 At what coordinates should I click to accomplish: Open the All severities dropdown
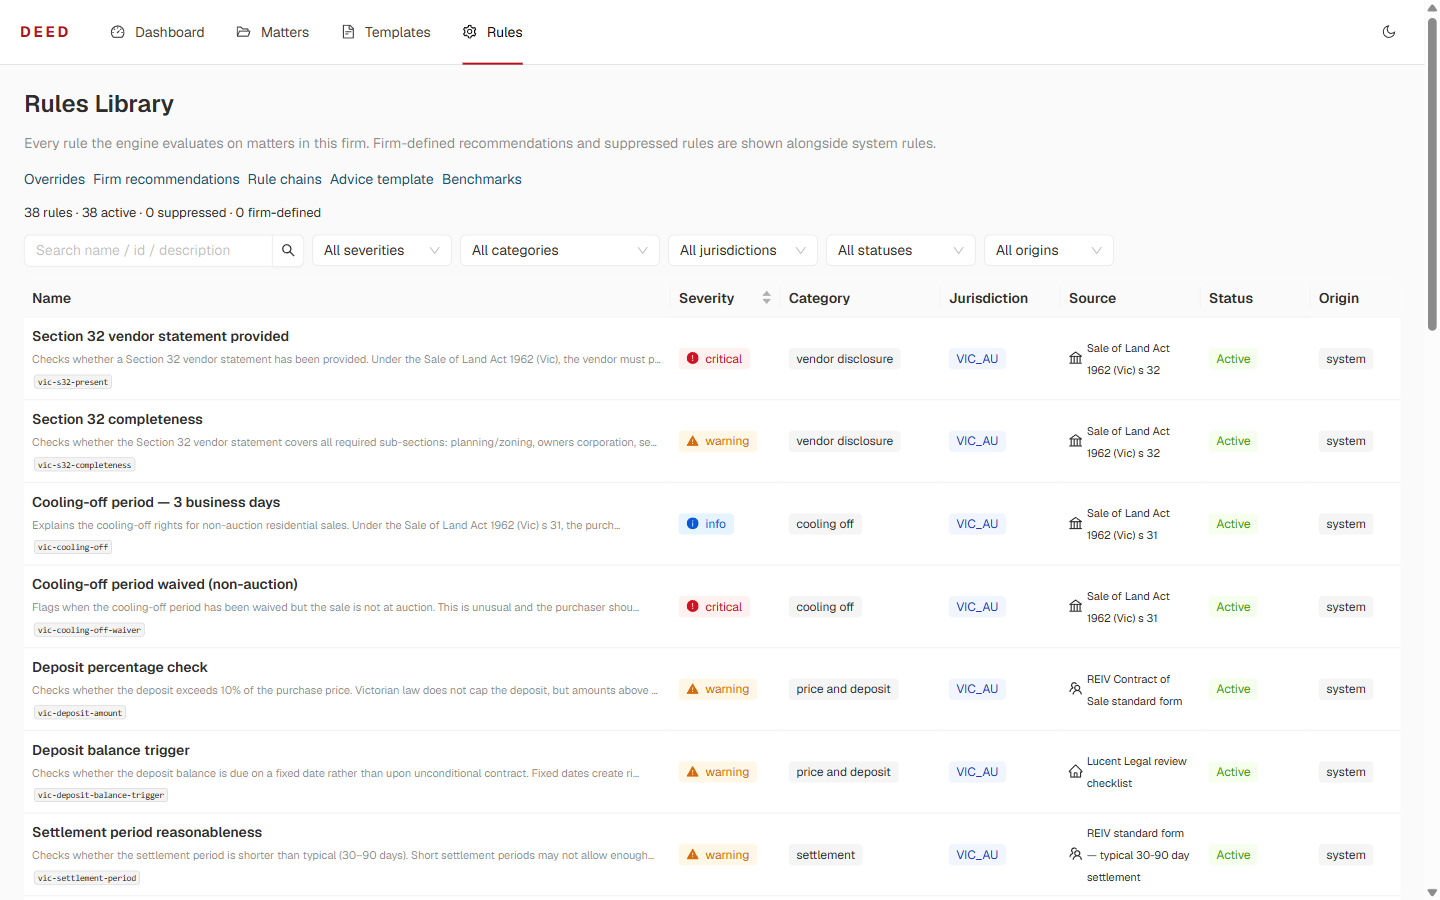coord(382,250)
